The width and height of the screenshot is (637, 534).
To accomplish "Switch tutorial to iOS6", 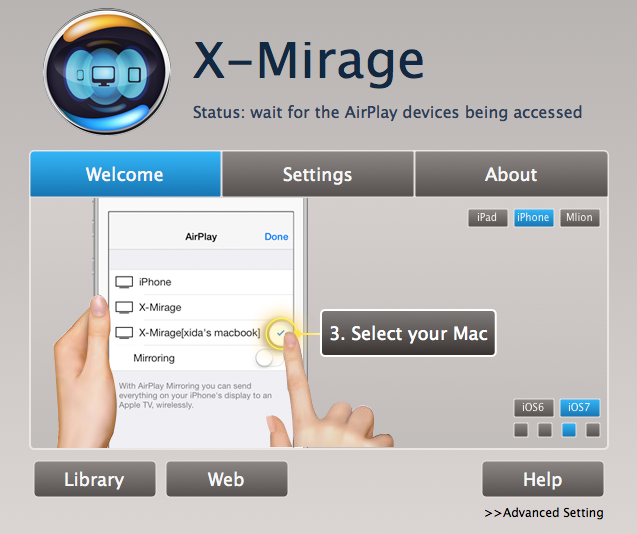I will pos(533,408).
